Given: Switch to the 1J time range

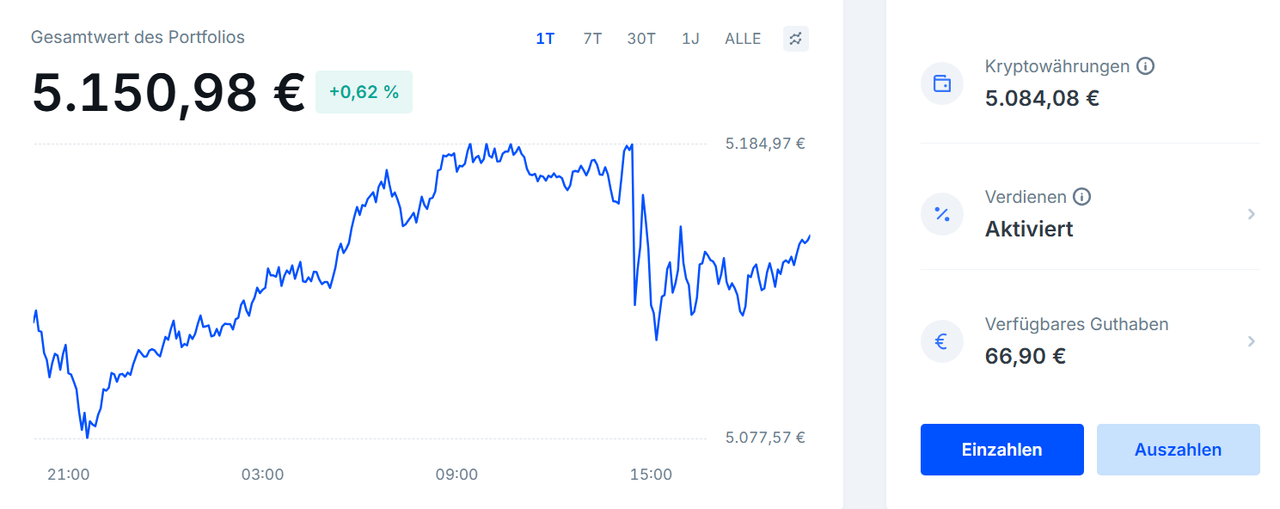Looking at the screenshot, I should coord(691,39).
